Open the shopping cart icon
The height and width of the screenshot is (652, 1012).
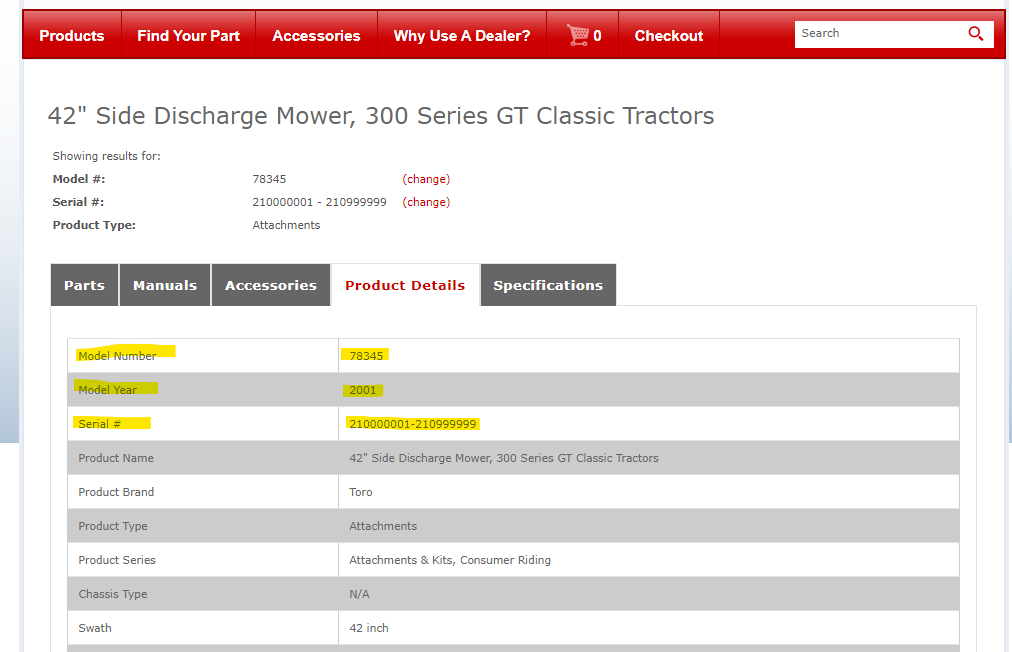click(x=578, y=35)
